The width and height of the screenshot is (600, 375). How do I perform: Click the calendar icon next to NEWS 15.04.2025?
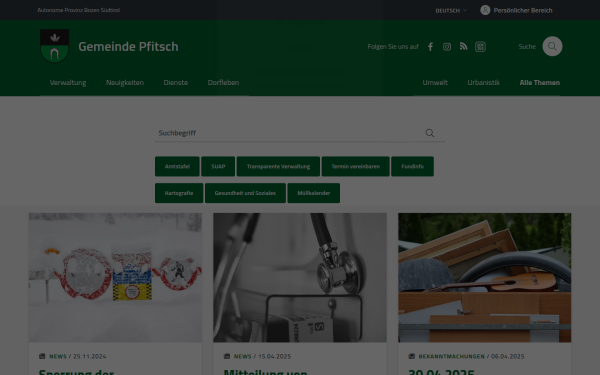pyautogui.click(x=227, y=356)
